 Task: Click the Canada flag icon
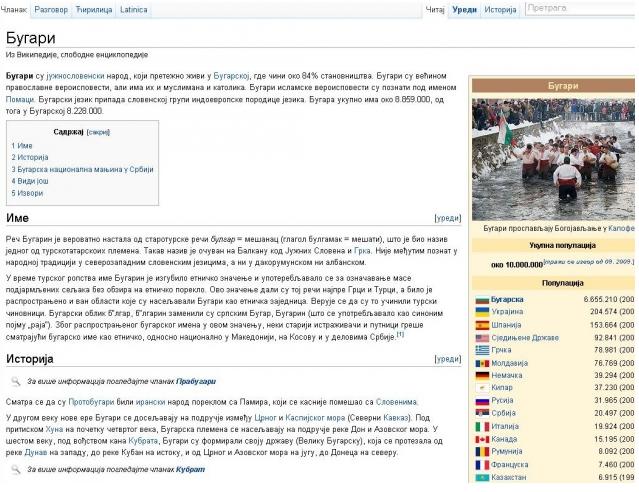tap(481, 438)
